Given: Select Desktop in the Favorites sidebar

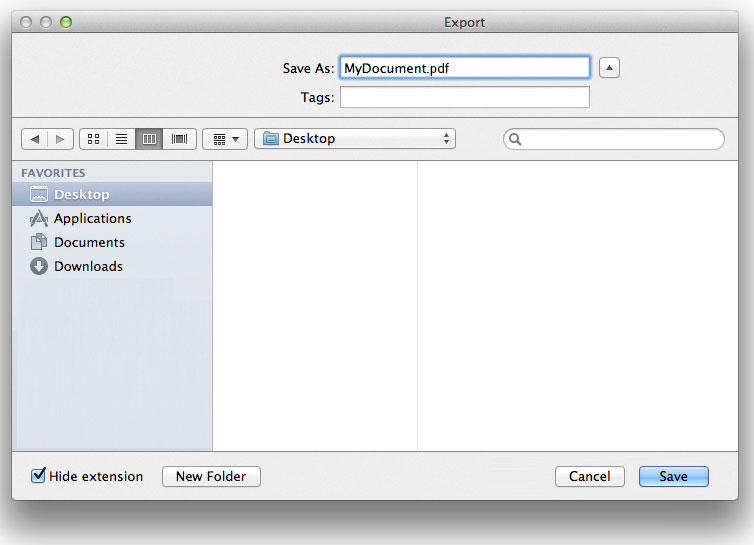Looking at the screenshot, I should click(x=112, y=194).
